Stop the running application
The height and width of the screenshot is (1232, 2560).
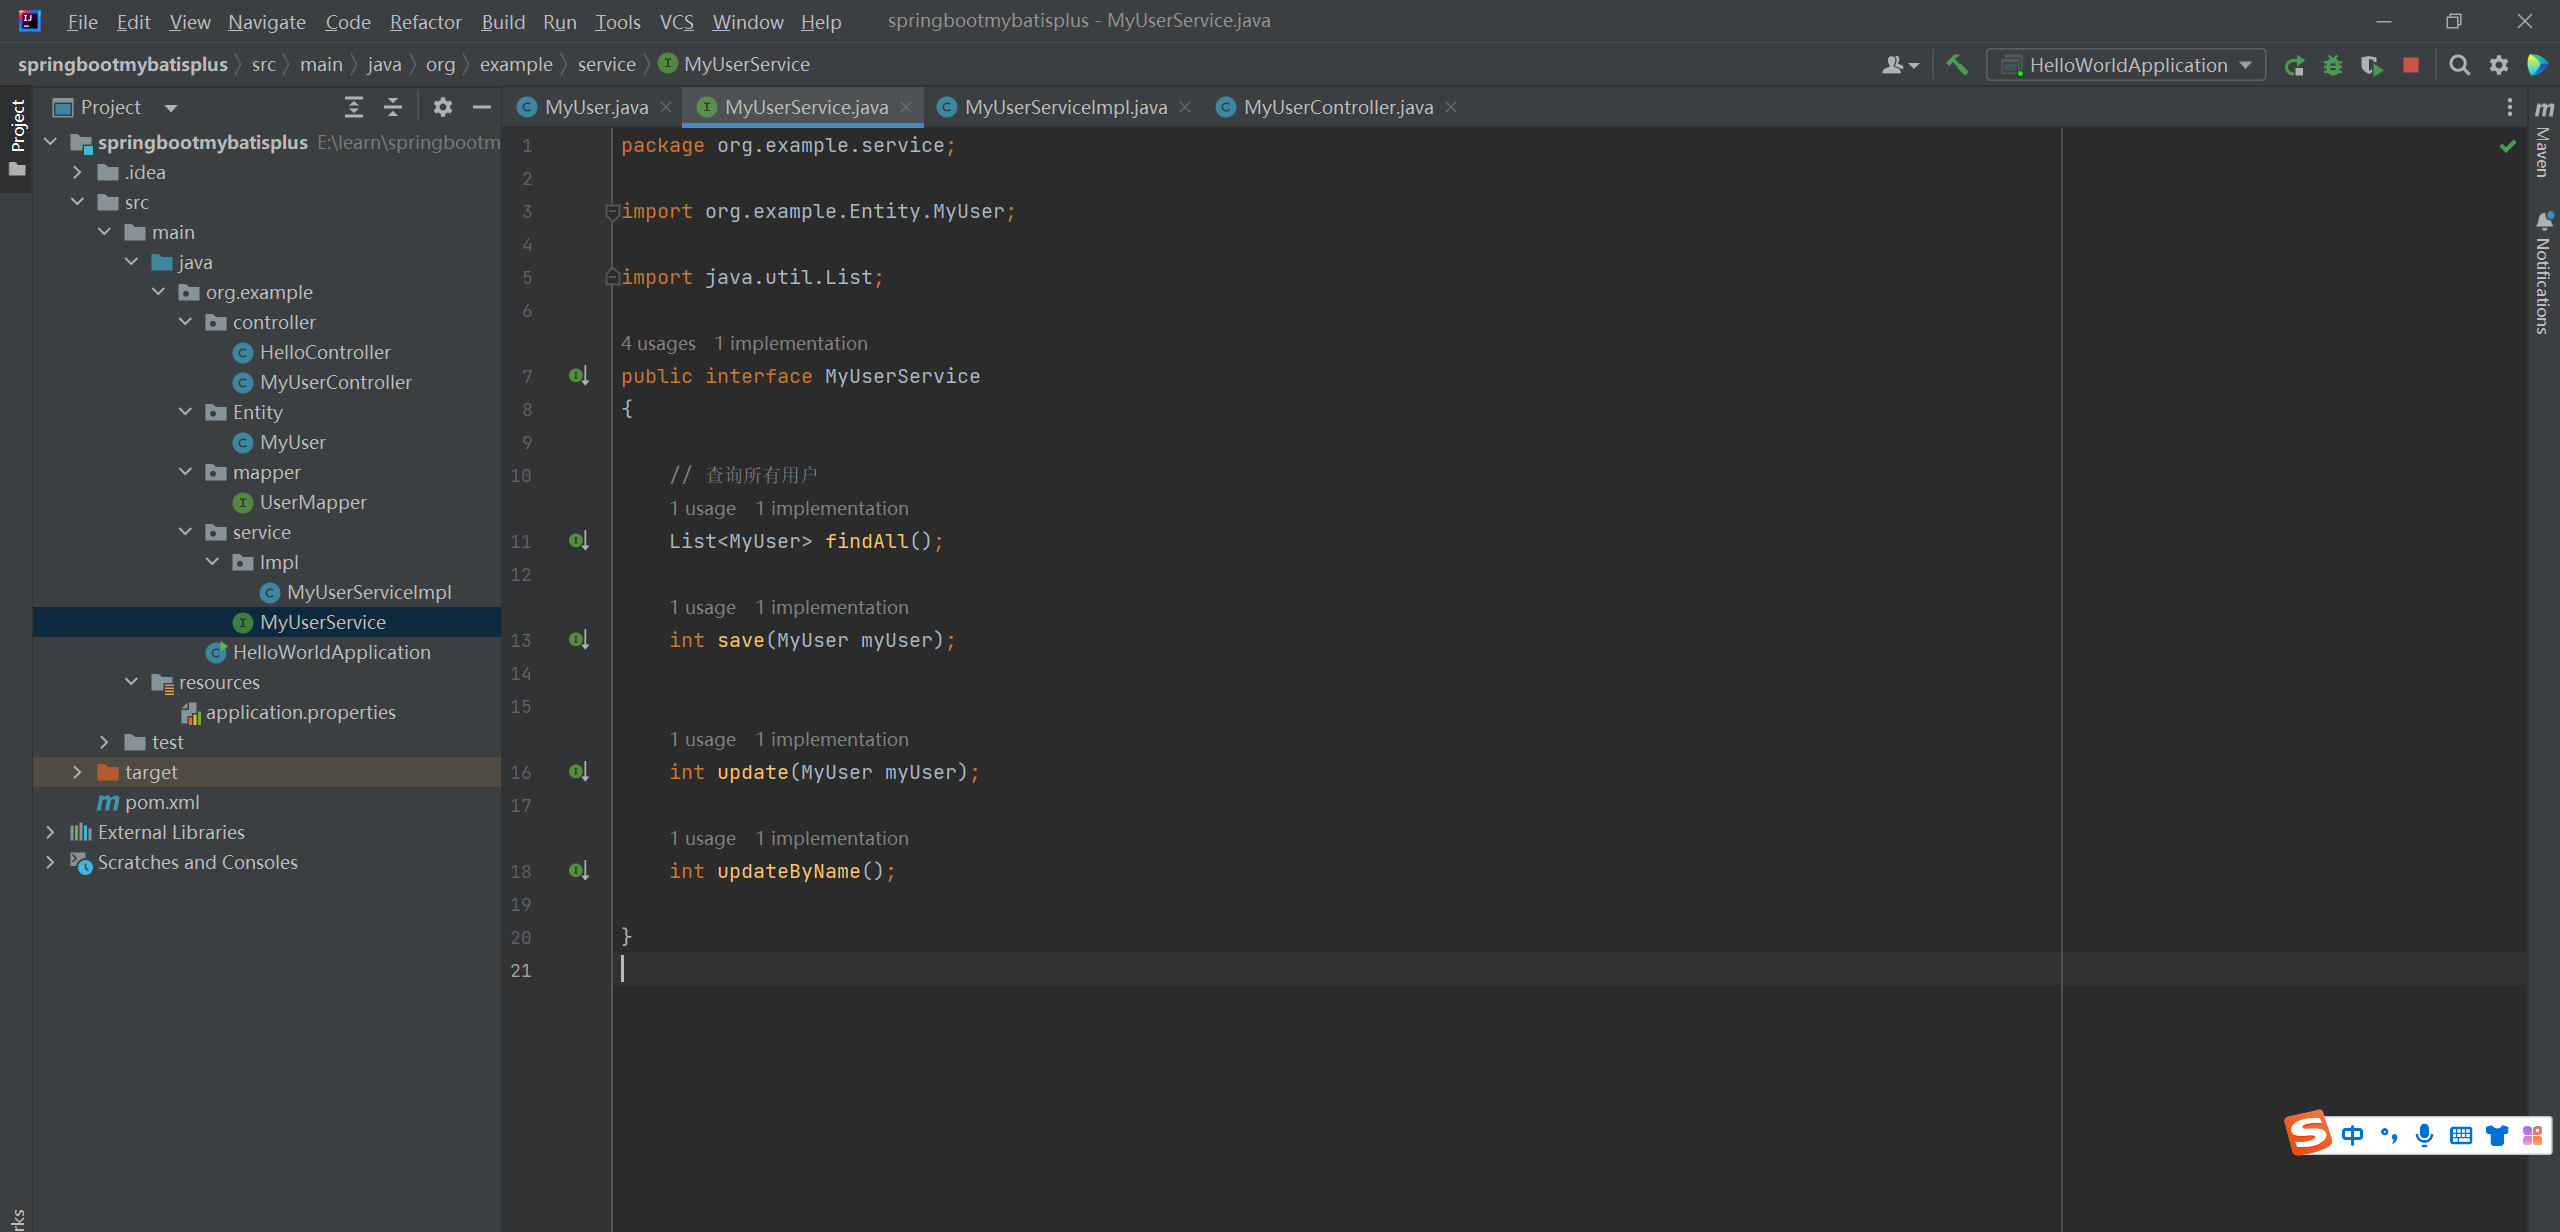(x=2411, y=66)
